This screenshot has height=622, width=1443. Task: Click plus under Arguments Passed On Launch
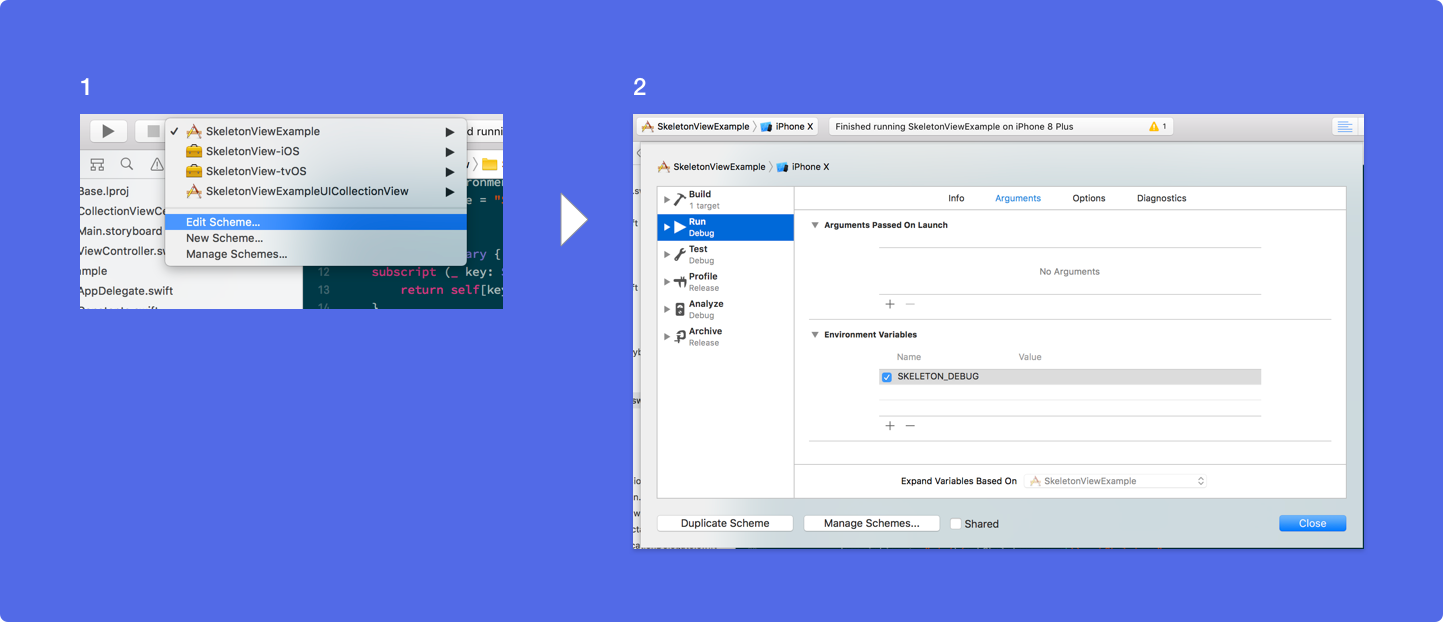(890, 304)
